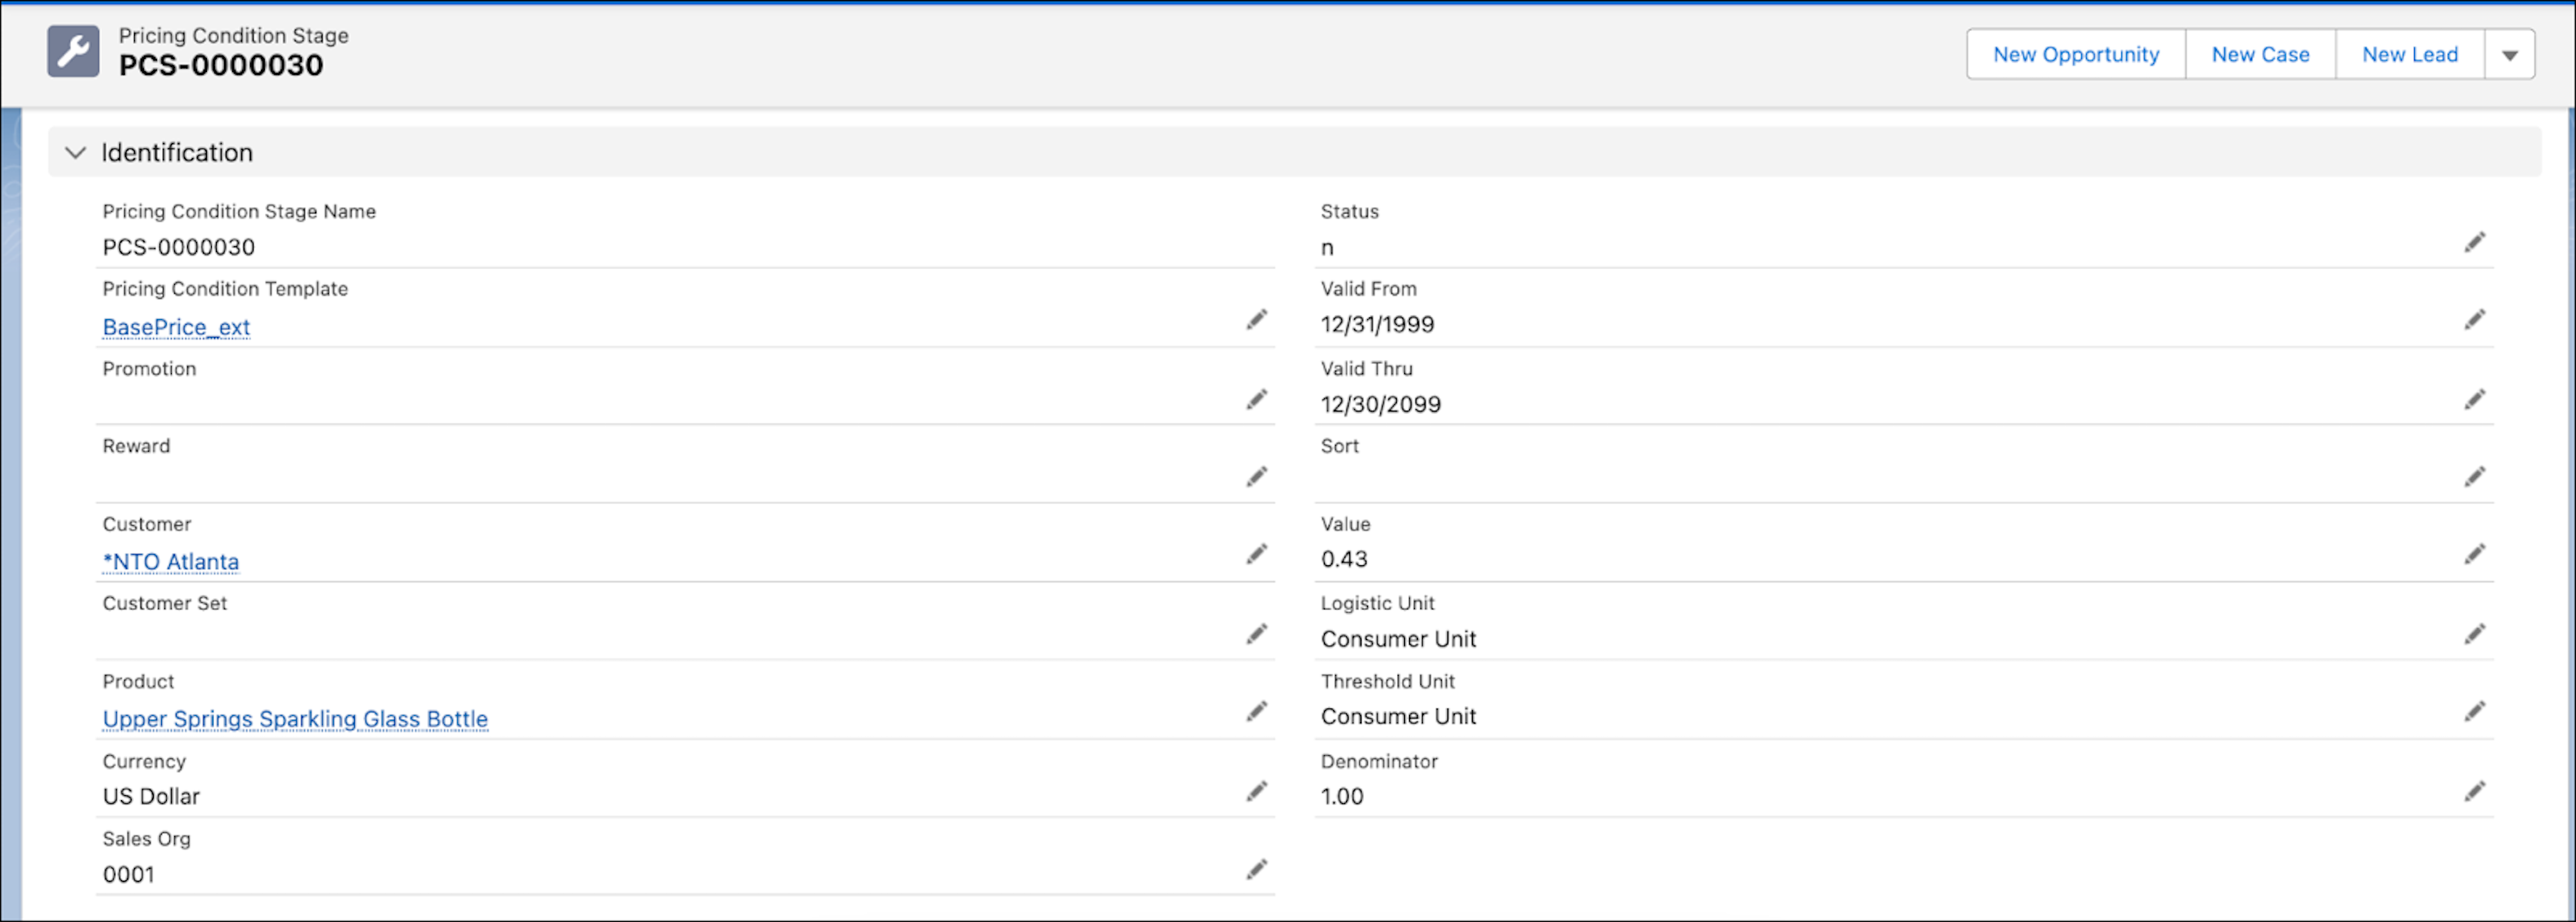Select the New Case action
The image size is (2576, 922).
[x=2260, y=54]
